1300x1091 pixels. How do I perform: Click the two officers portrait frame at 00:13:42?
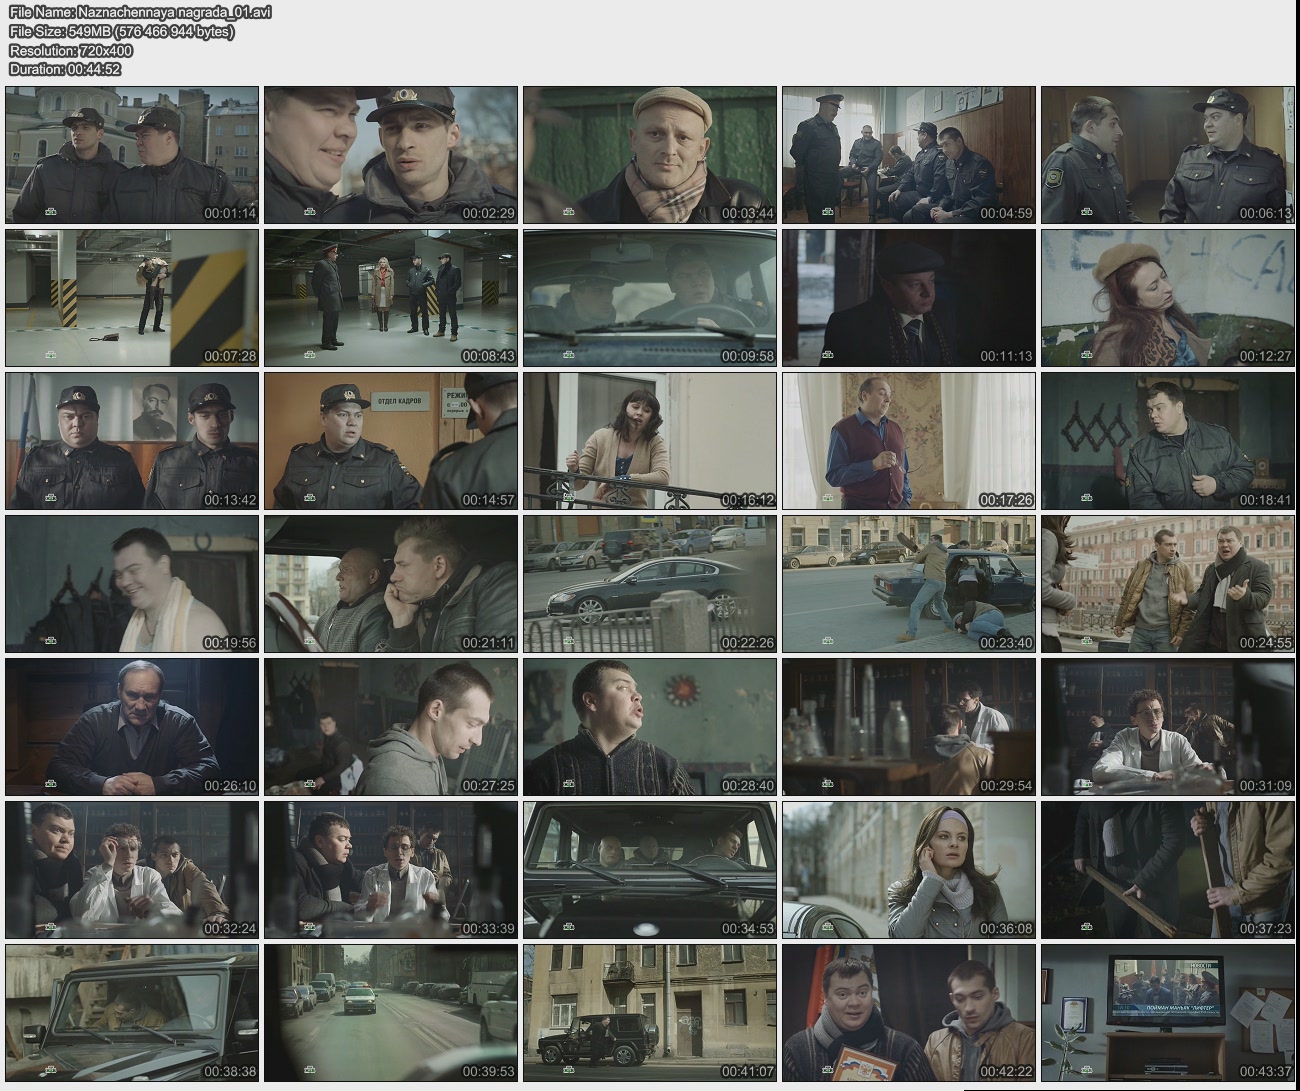pyautogui.click(x=132, y=441)
